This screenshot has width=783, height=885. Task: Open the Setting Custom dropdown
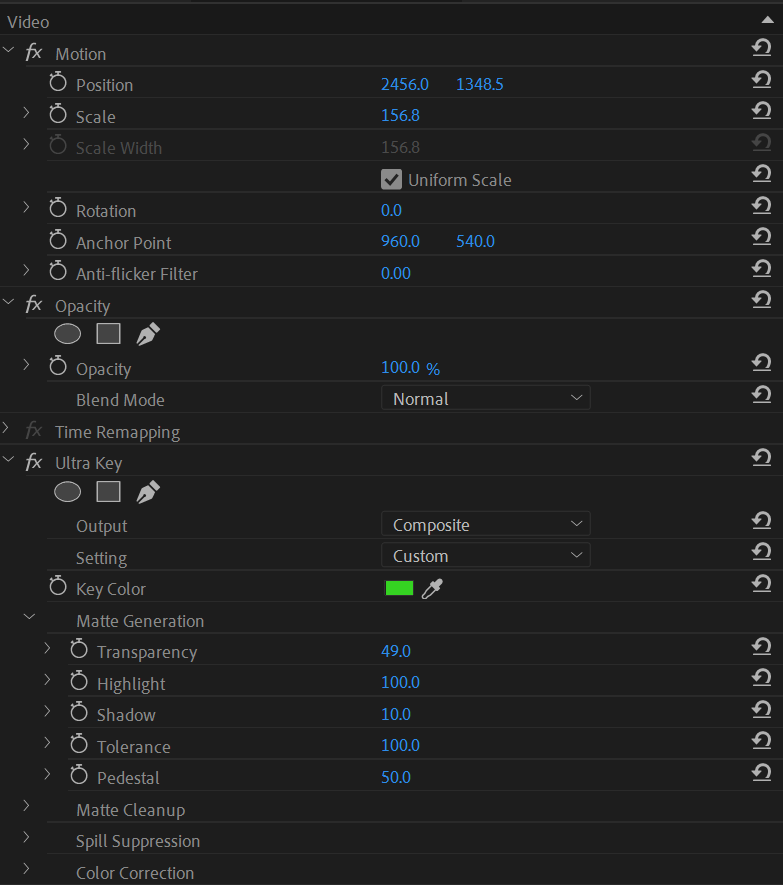click(x=486, y=556)
